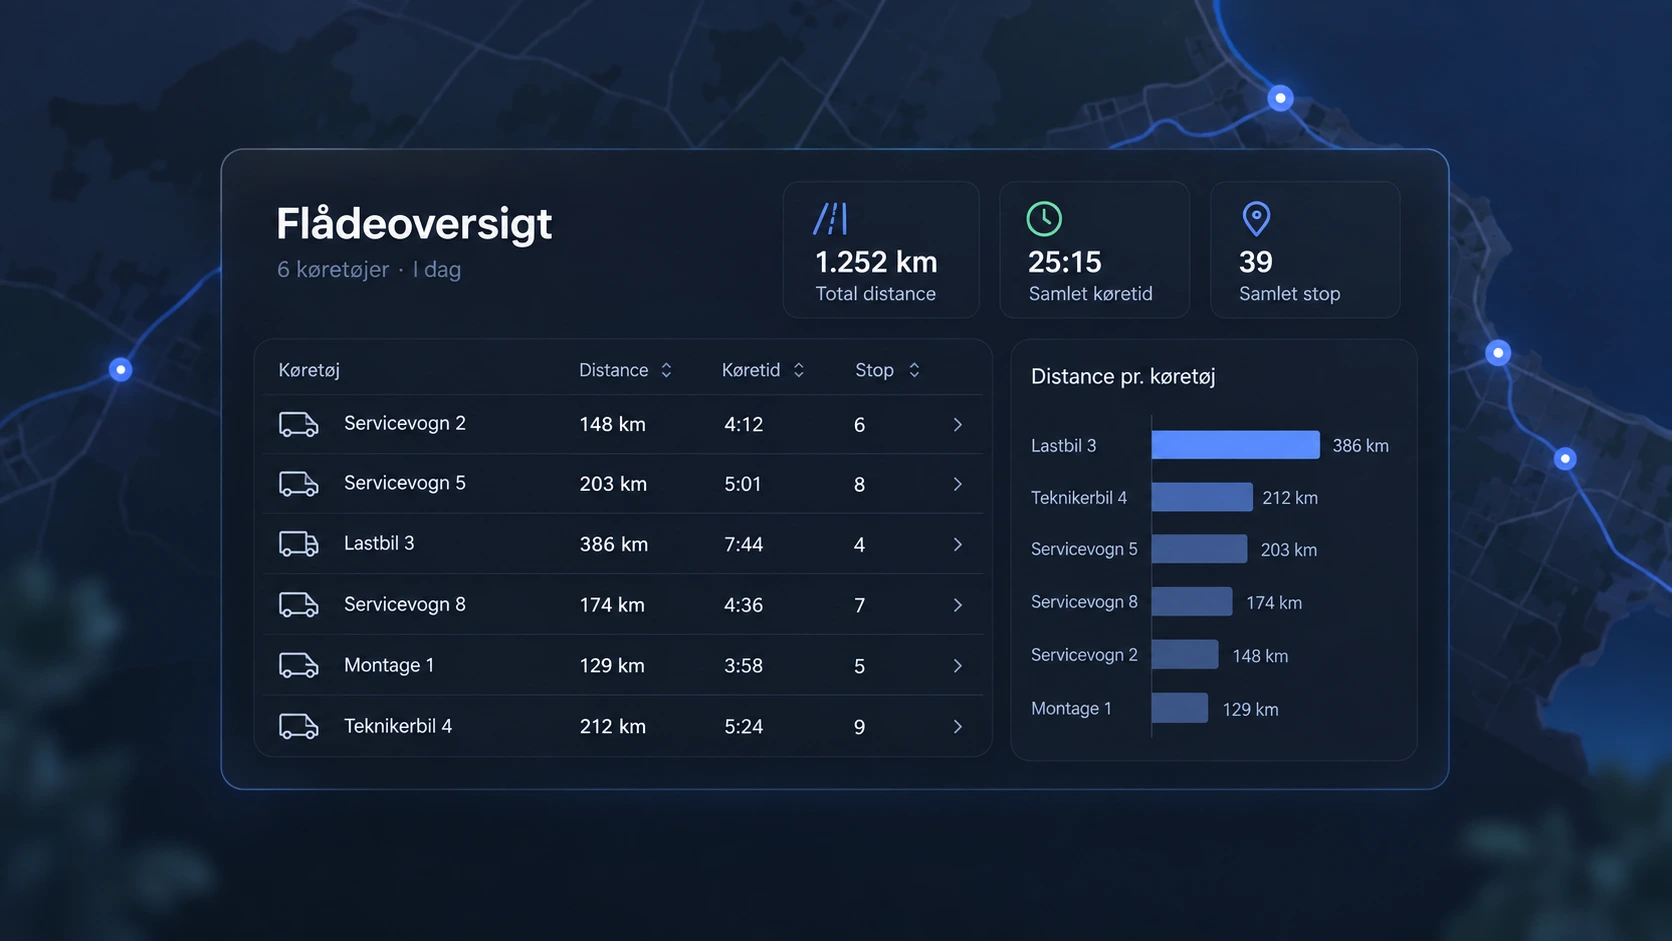The image size is (1672, 941).
Task: Click the 3:58 drive time cell
Action: 744,666
